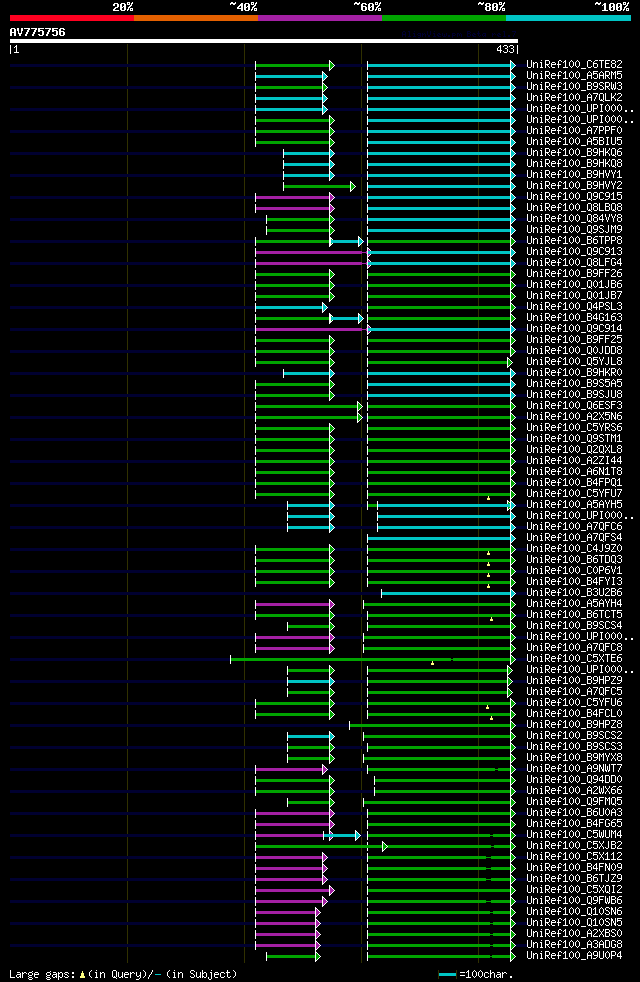640x982 pixels.
Task: Open hit UniRef100_A7PPF0
Action: 574,130
